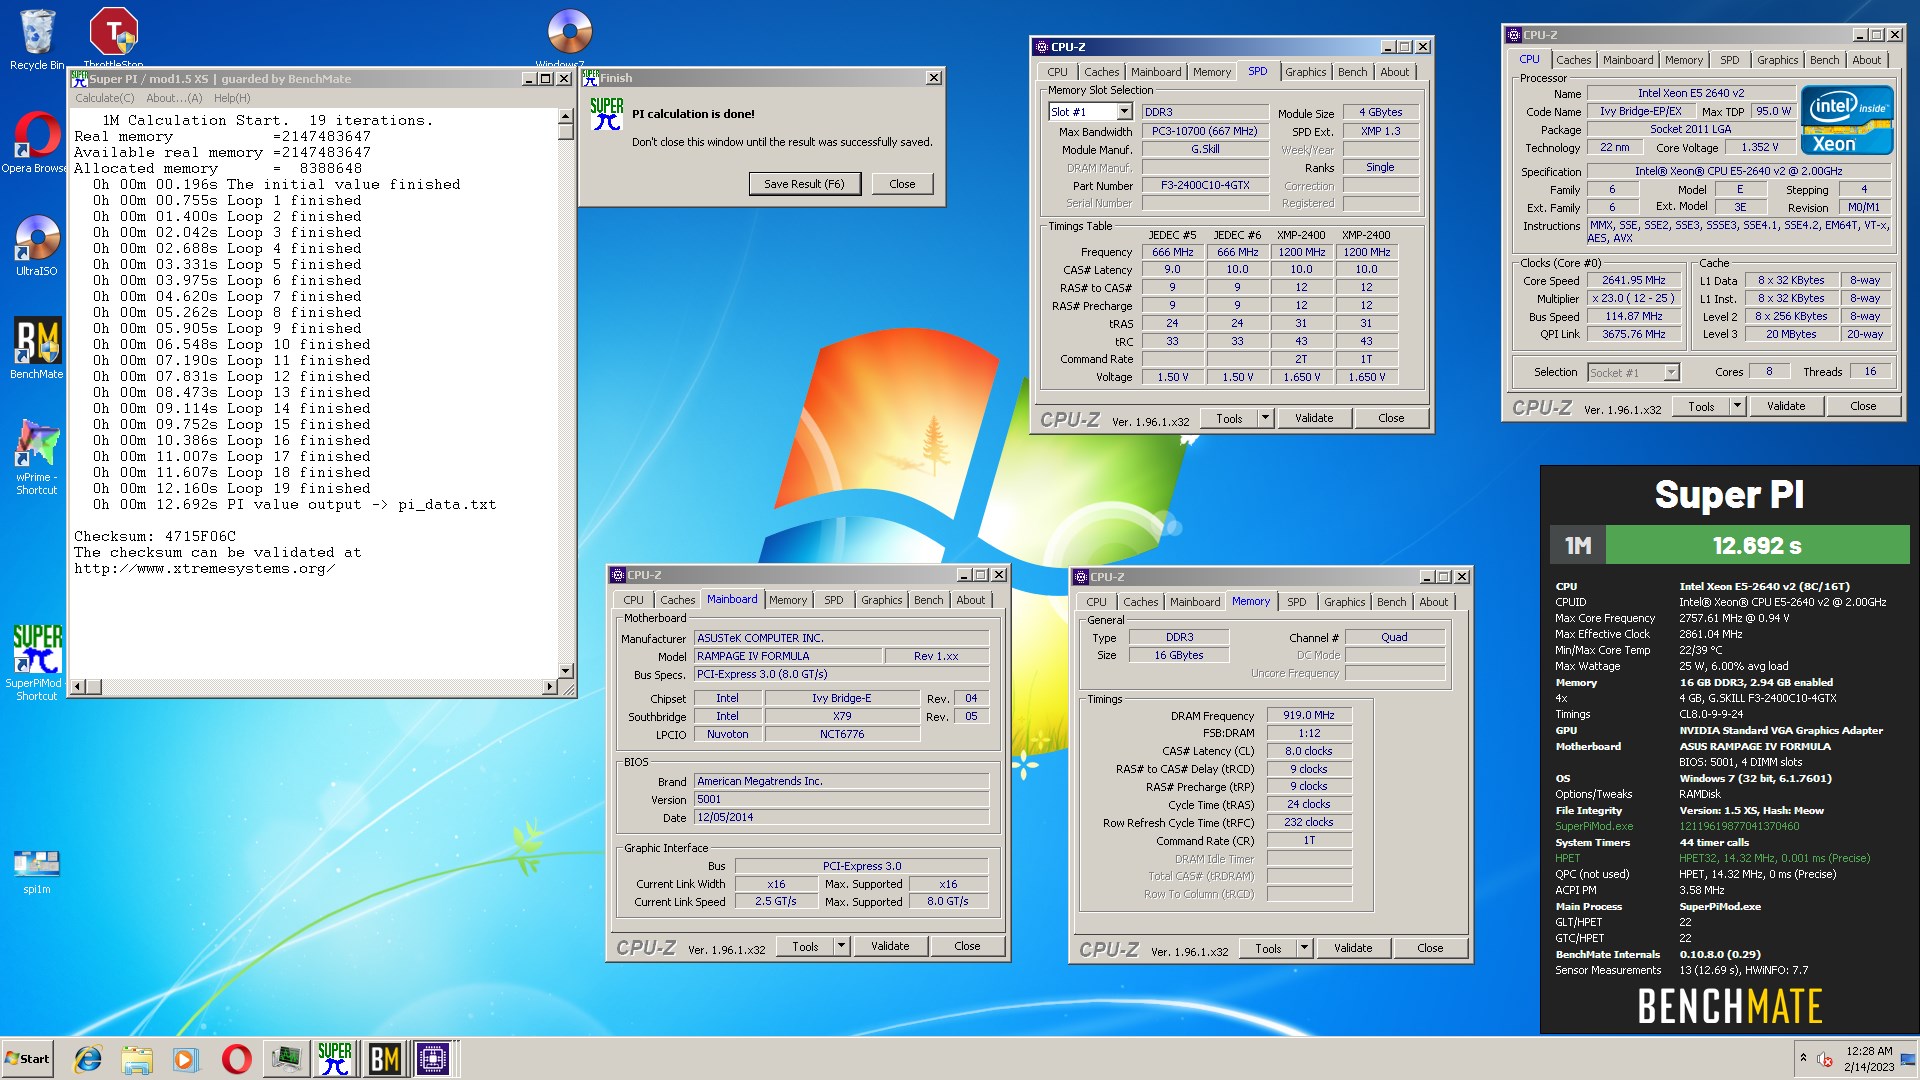The height and width of the screenshot is (1080, 1920).
Task: Click the Checksum: 4715F06C line
Action: click(x=155, y=536)
